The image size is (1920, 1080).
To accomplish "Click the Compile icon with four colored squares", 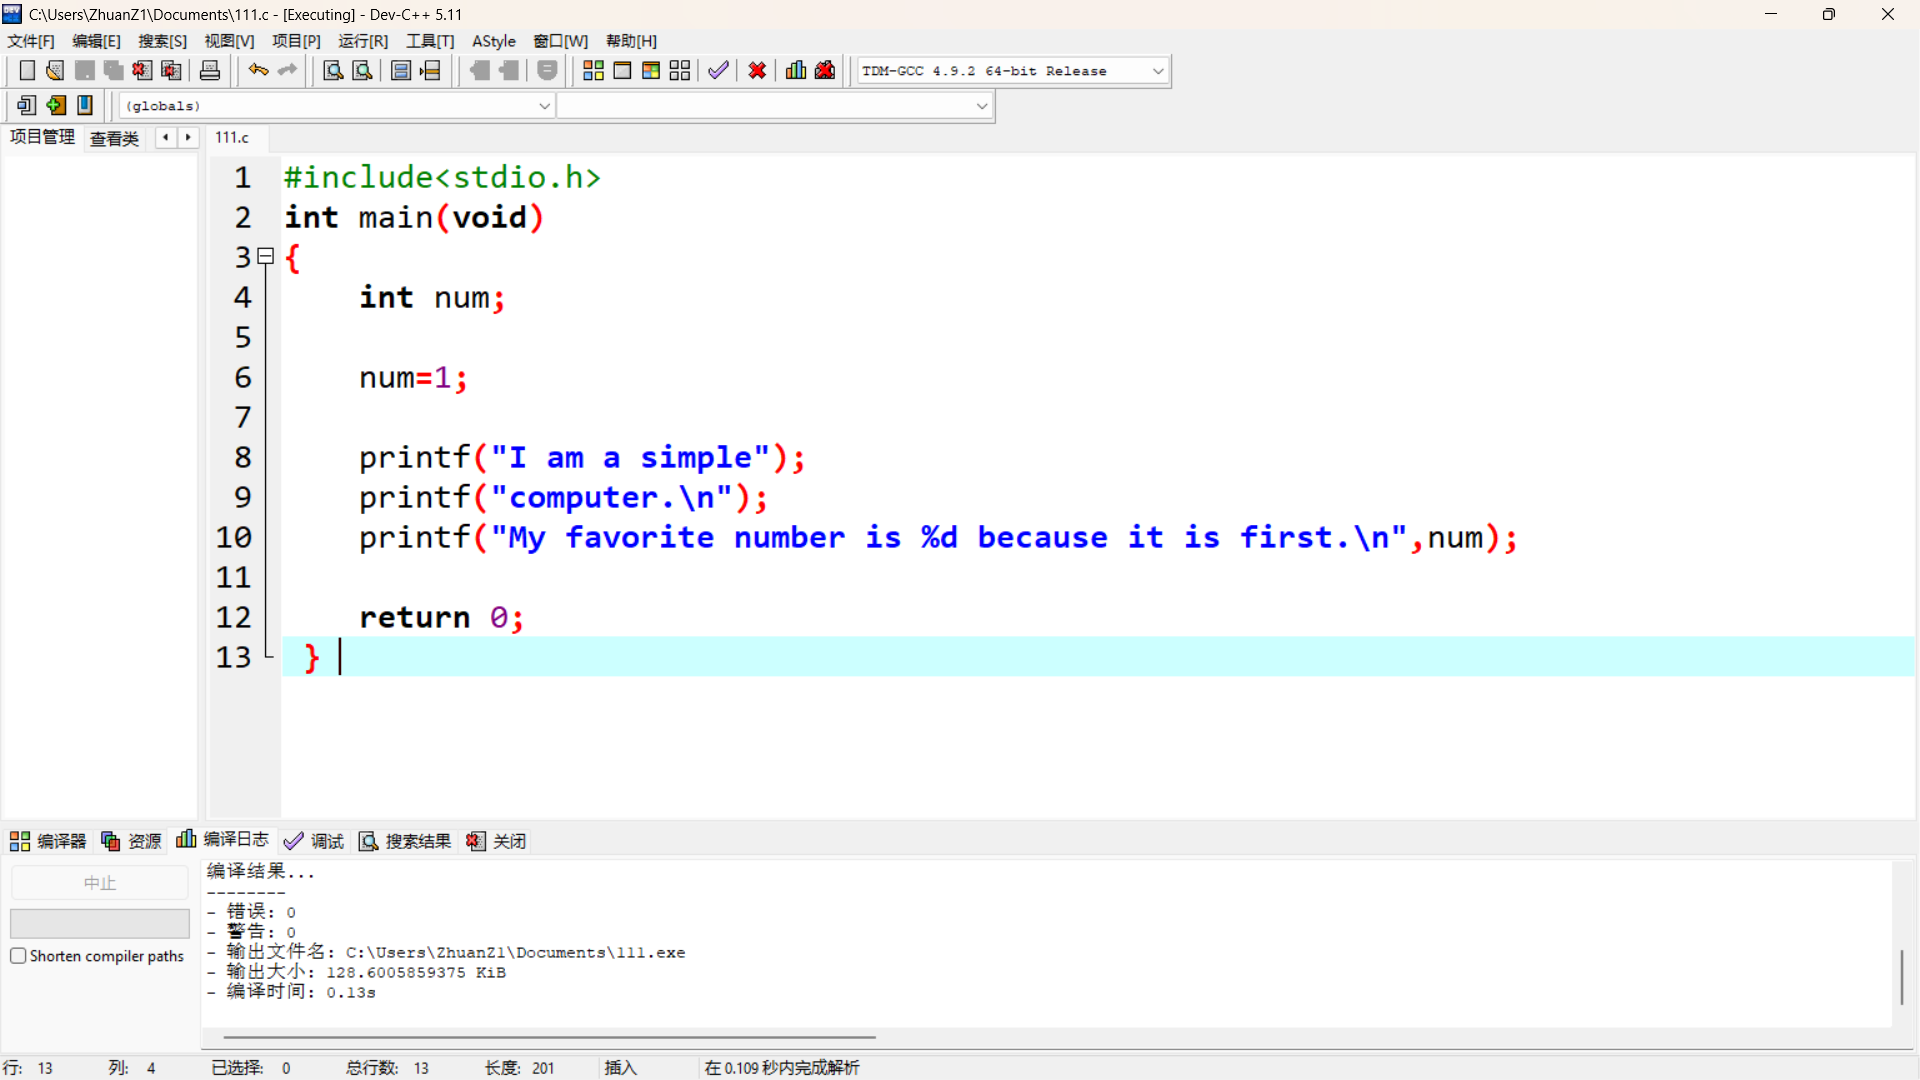I will point(593,70).
